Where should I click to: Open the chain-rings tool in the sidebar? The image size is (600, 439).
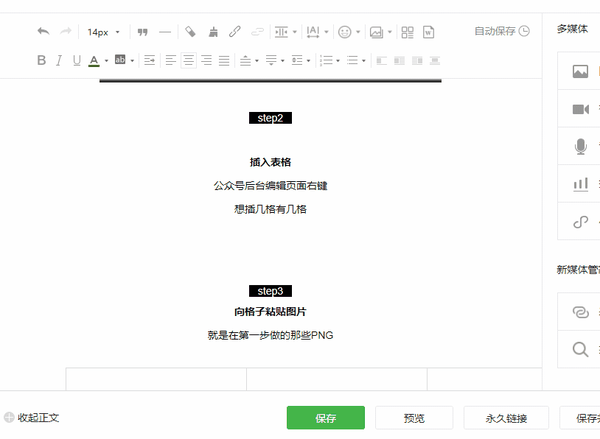pyautogui.click(x=580, y=312)
